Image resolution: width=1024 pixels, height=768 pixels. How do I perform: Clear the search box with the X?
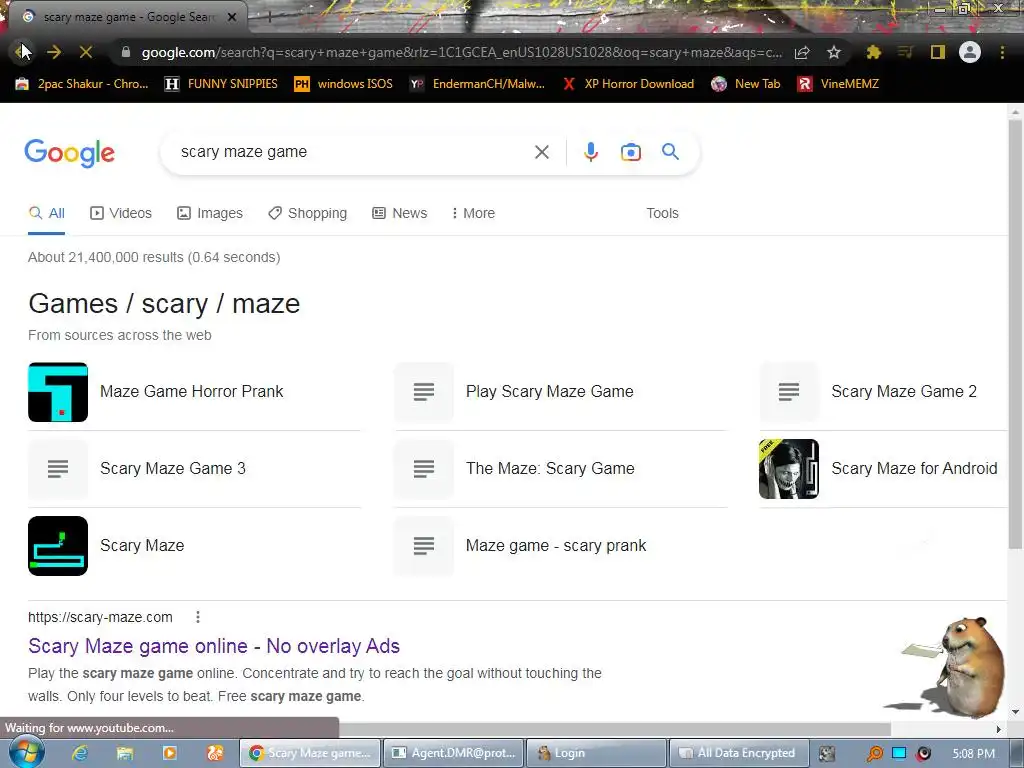[x=541, y=152]
